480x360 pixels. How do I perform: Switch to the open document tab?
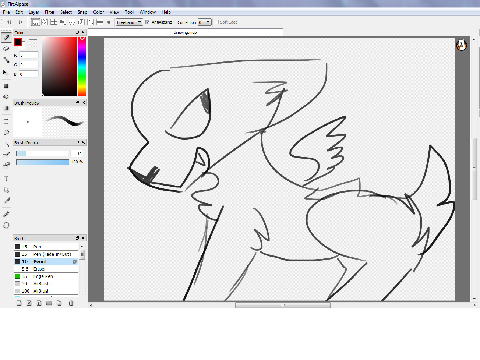(x=185, y=33)
